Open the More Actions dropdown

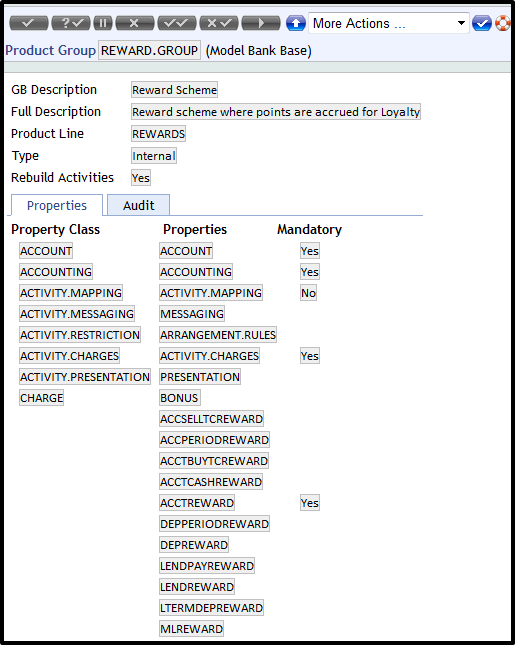coord(389,23)
